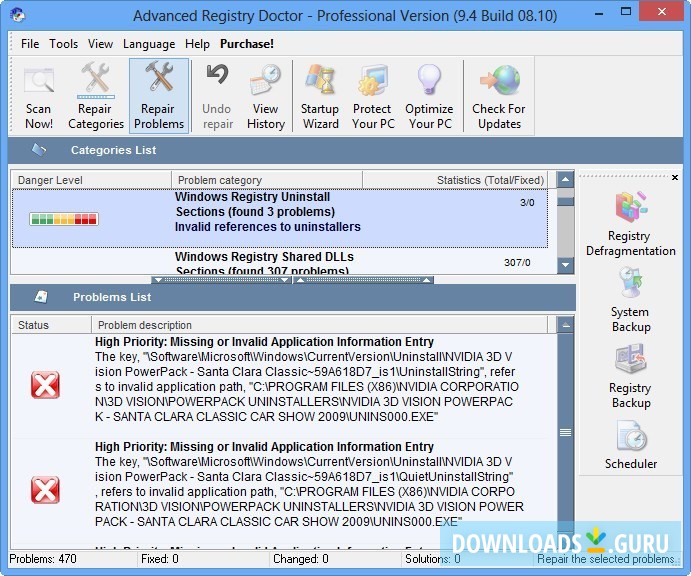Screen dimensions: 691x576
Task: Click the 3/0 statistics value
Action: tap(527, 203)
